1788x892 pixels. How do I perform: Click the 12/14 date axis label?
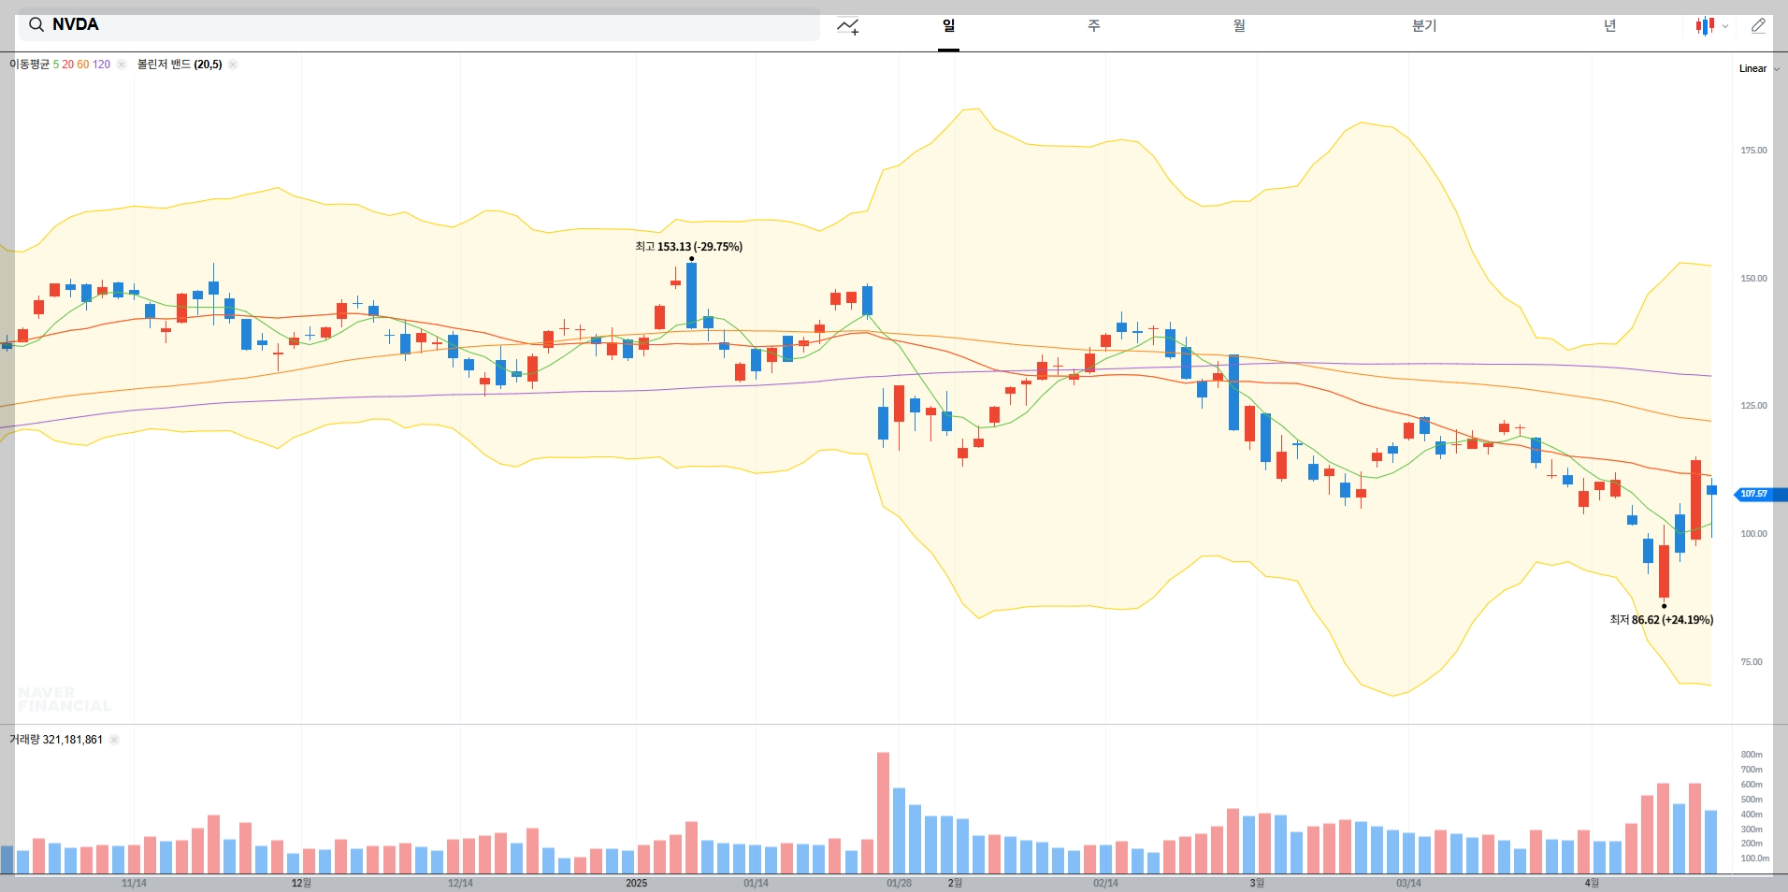click(x=460, y=883)
